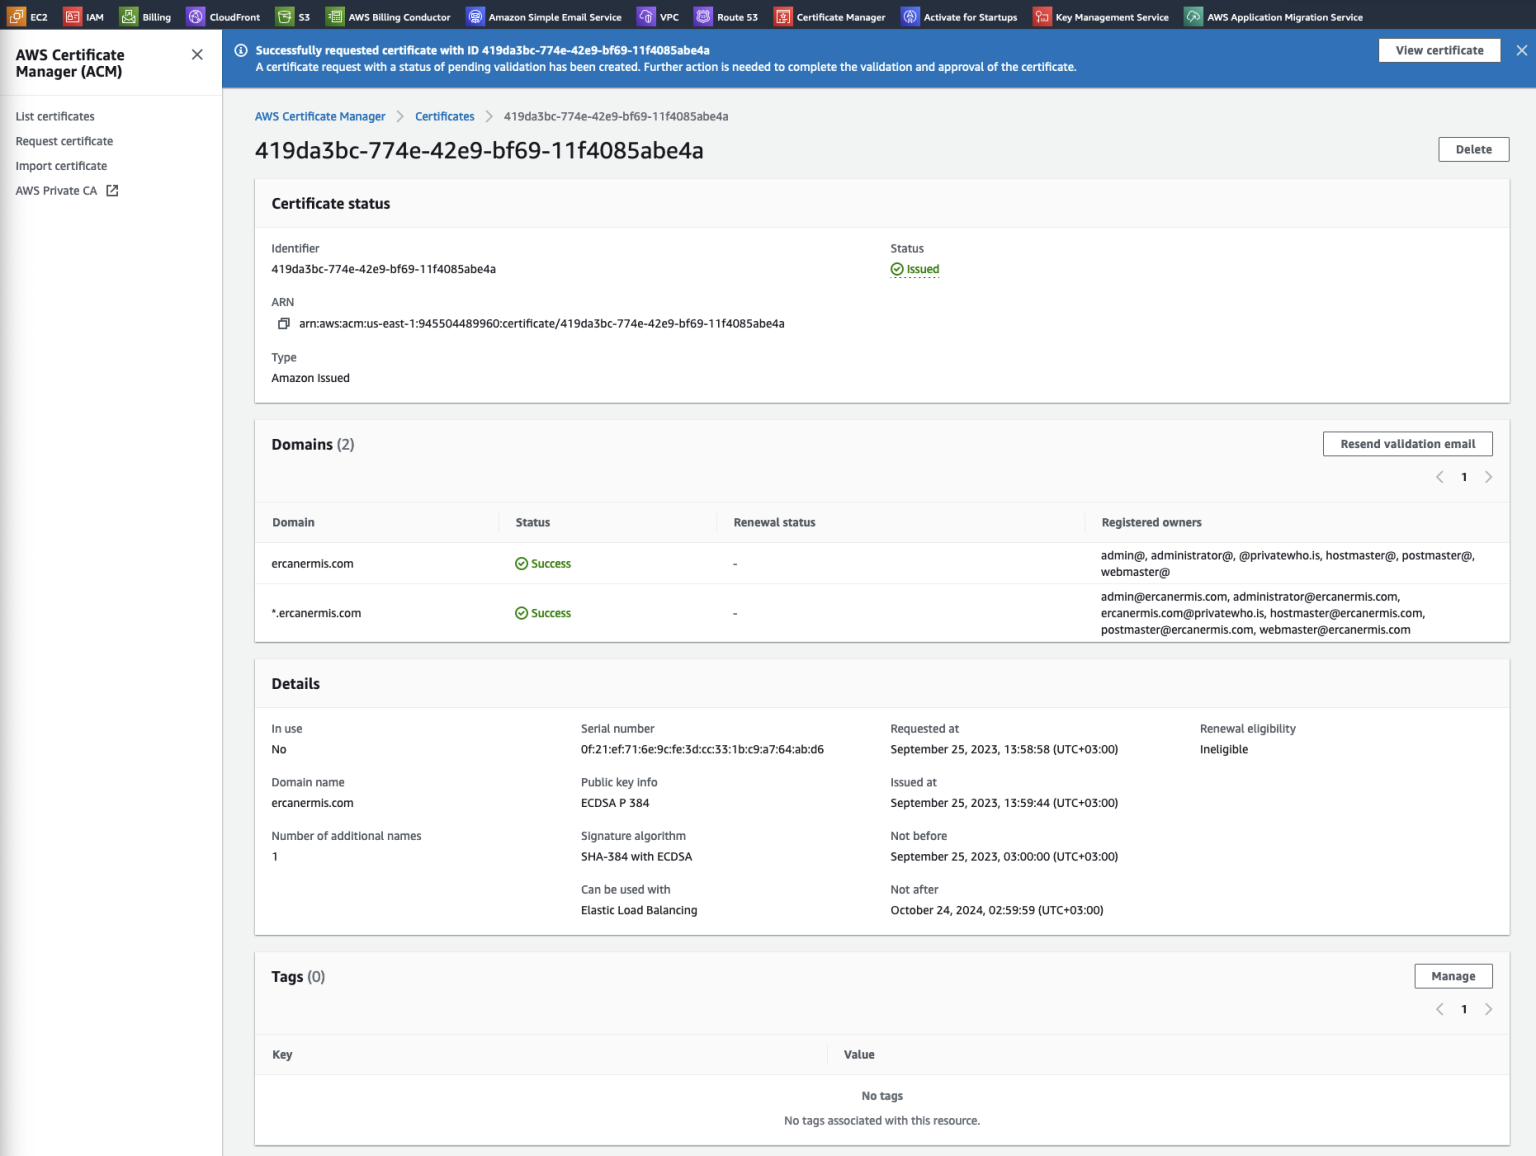The width and height of the screenshot is (1536, 1156).
Task: Copy the certificate ARN icon
Action: click(284, 324)
